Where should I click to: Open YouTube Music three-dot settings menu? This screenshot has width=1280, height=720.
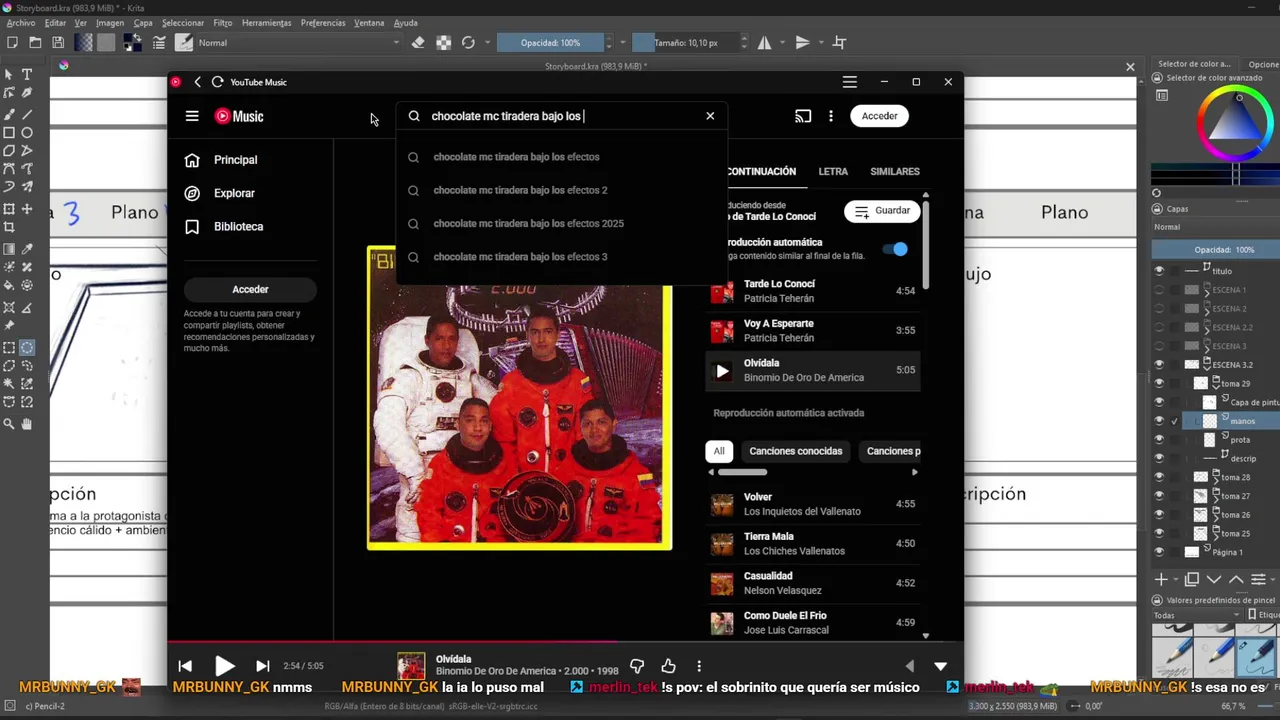[830, 116]
